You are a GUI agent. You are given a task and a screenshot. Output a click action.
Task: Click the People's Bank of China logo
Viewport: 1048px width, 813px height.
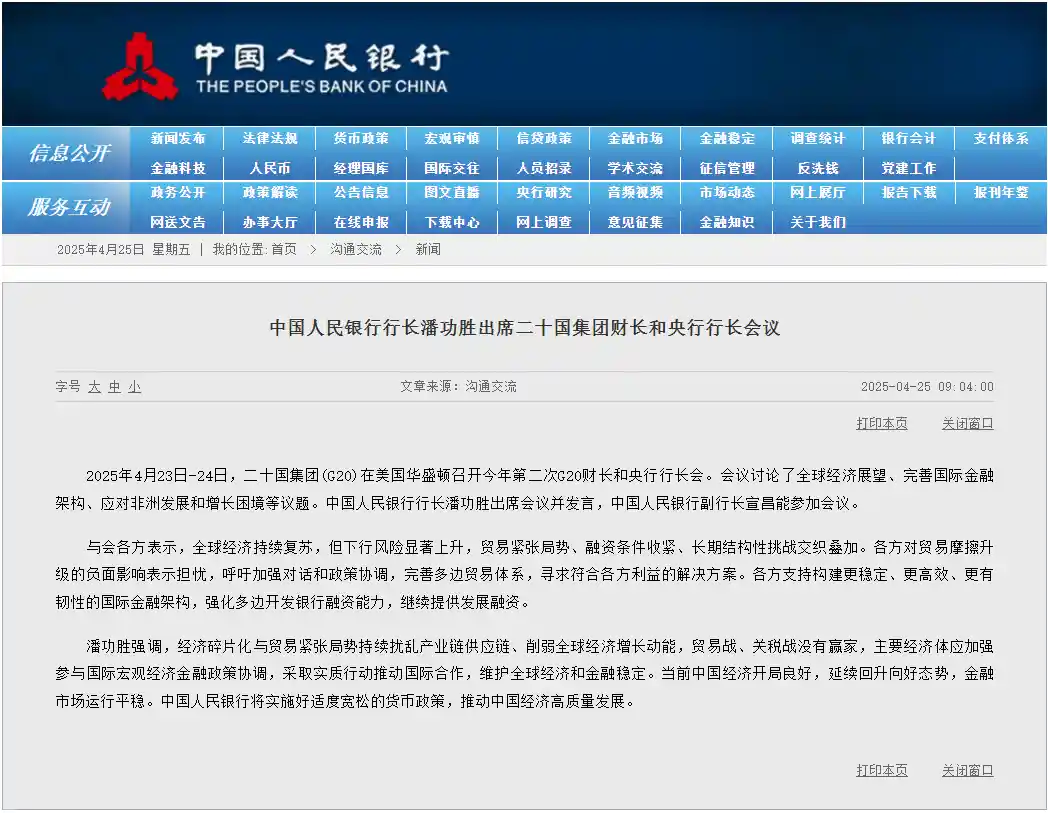pyautogui.click(x=145, y=63)
